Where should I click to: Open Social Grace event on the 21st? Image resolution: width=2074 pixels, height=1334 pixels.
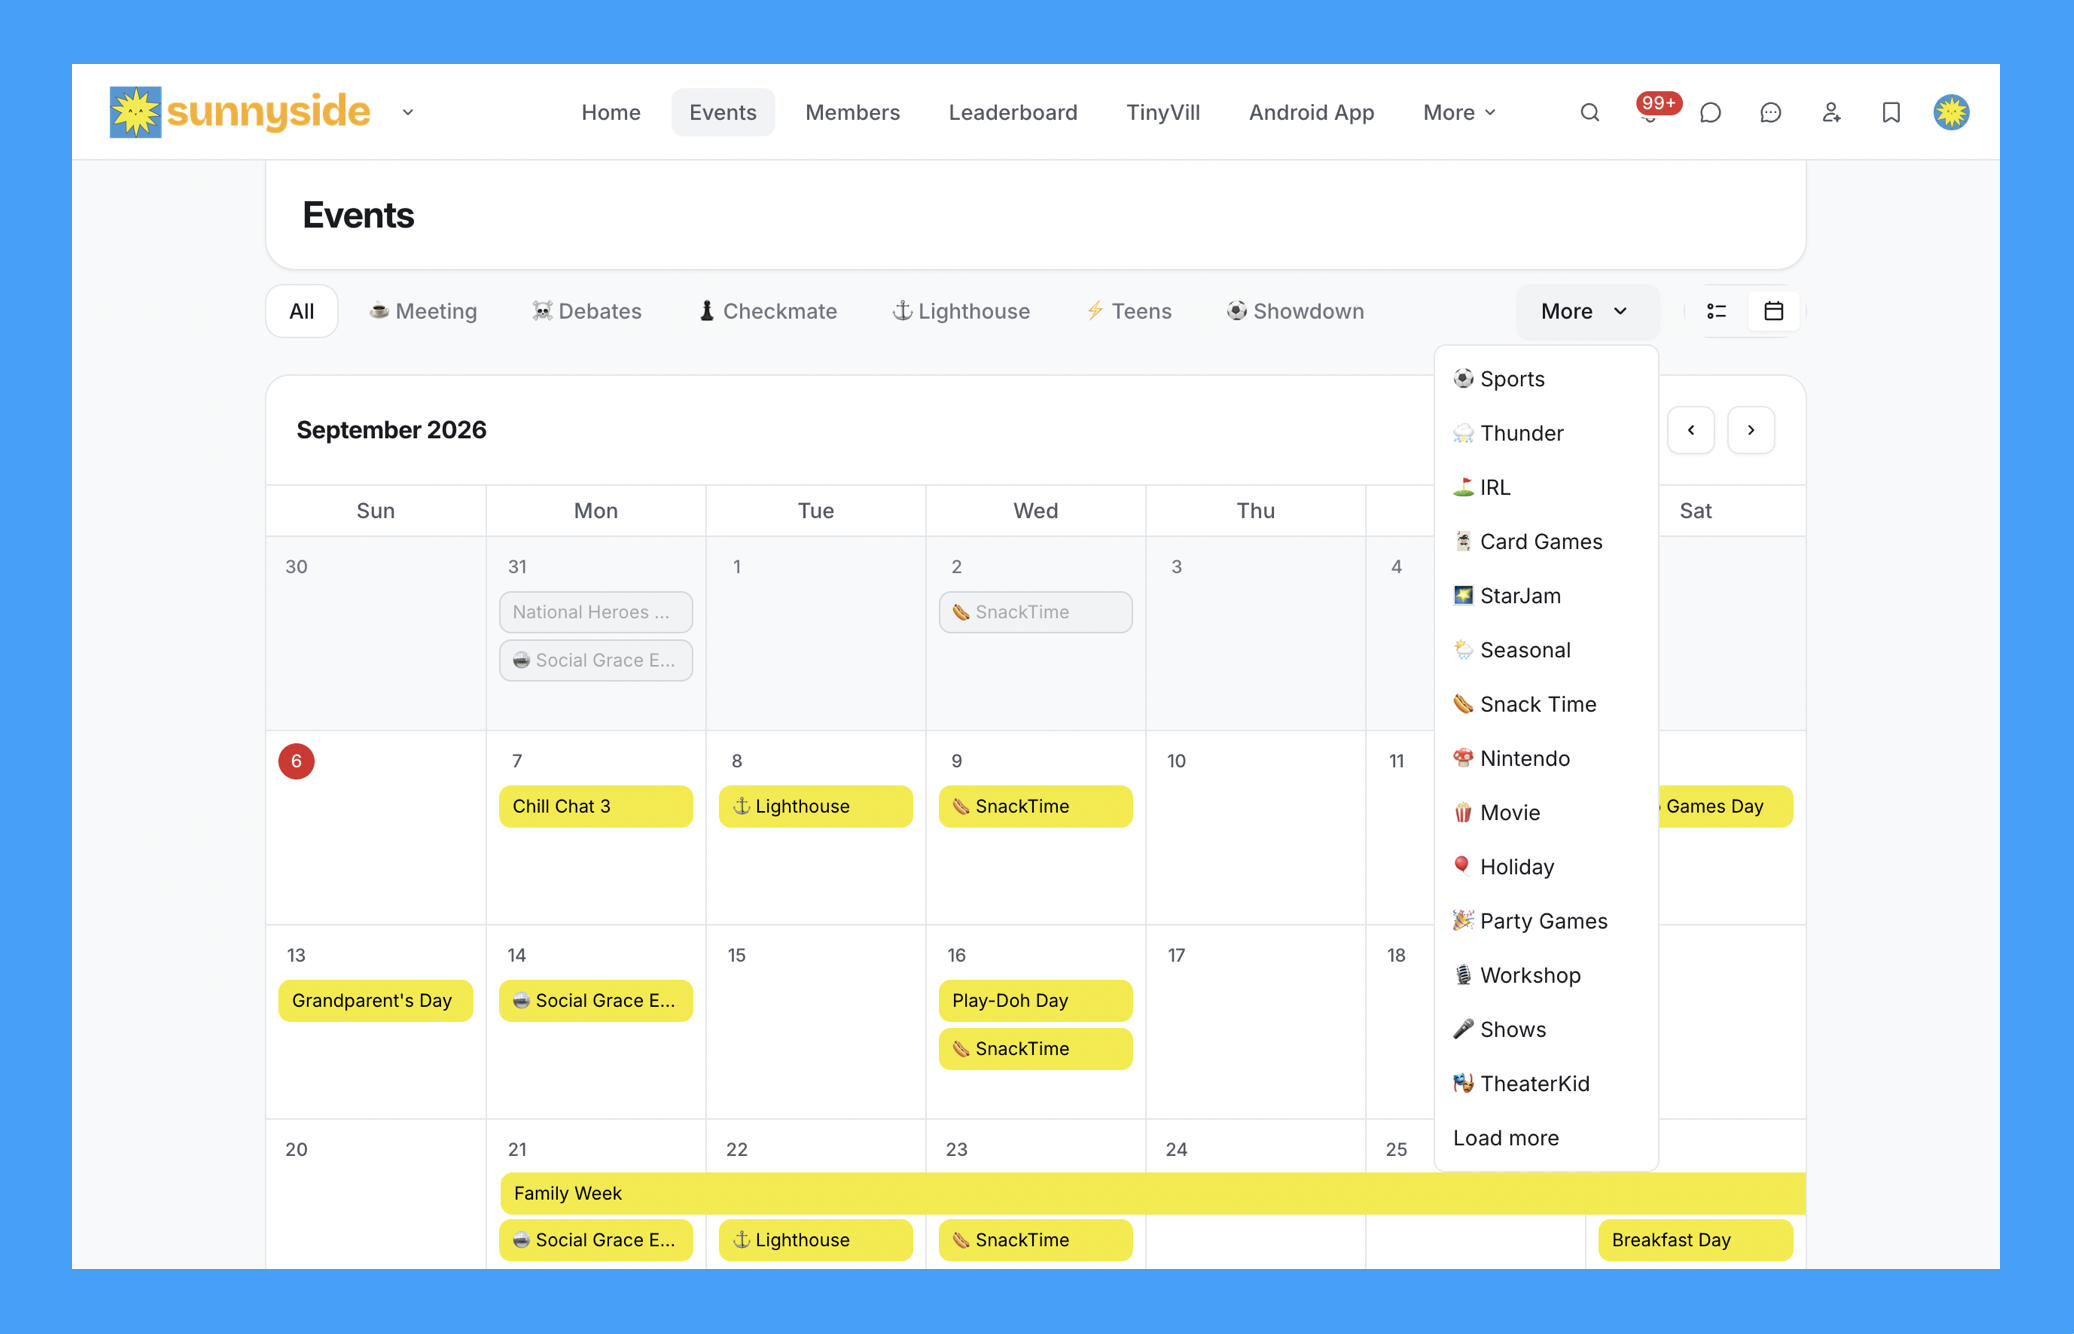point(596,1240)
